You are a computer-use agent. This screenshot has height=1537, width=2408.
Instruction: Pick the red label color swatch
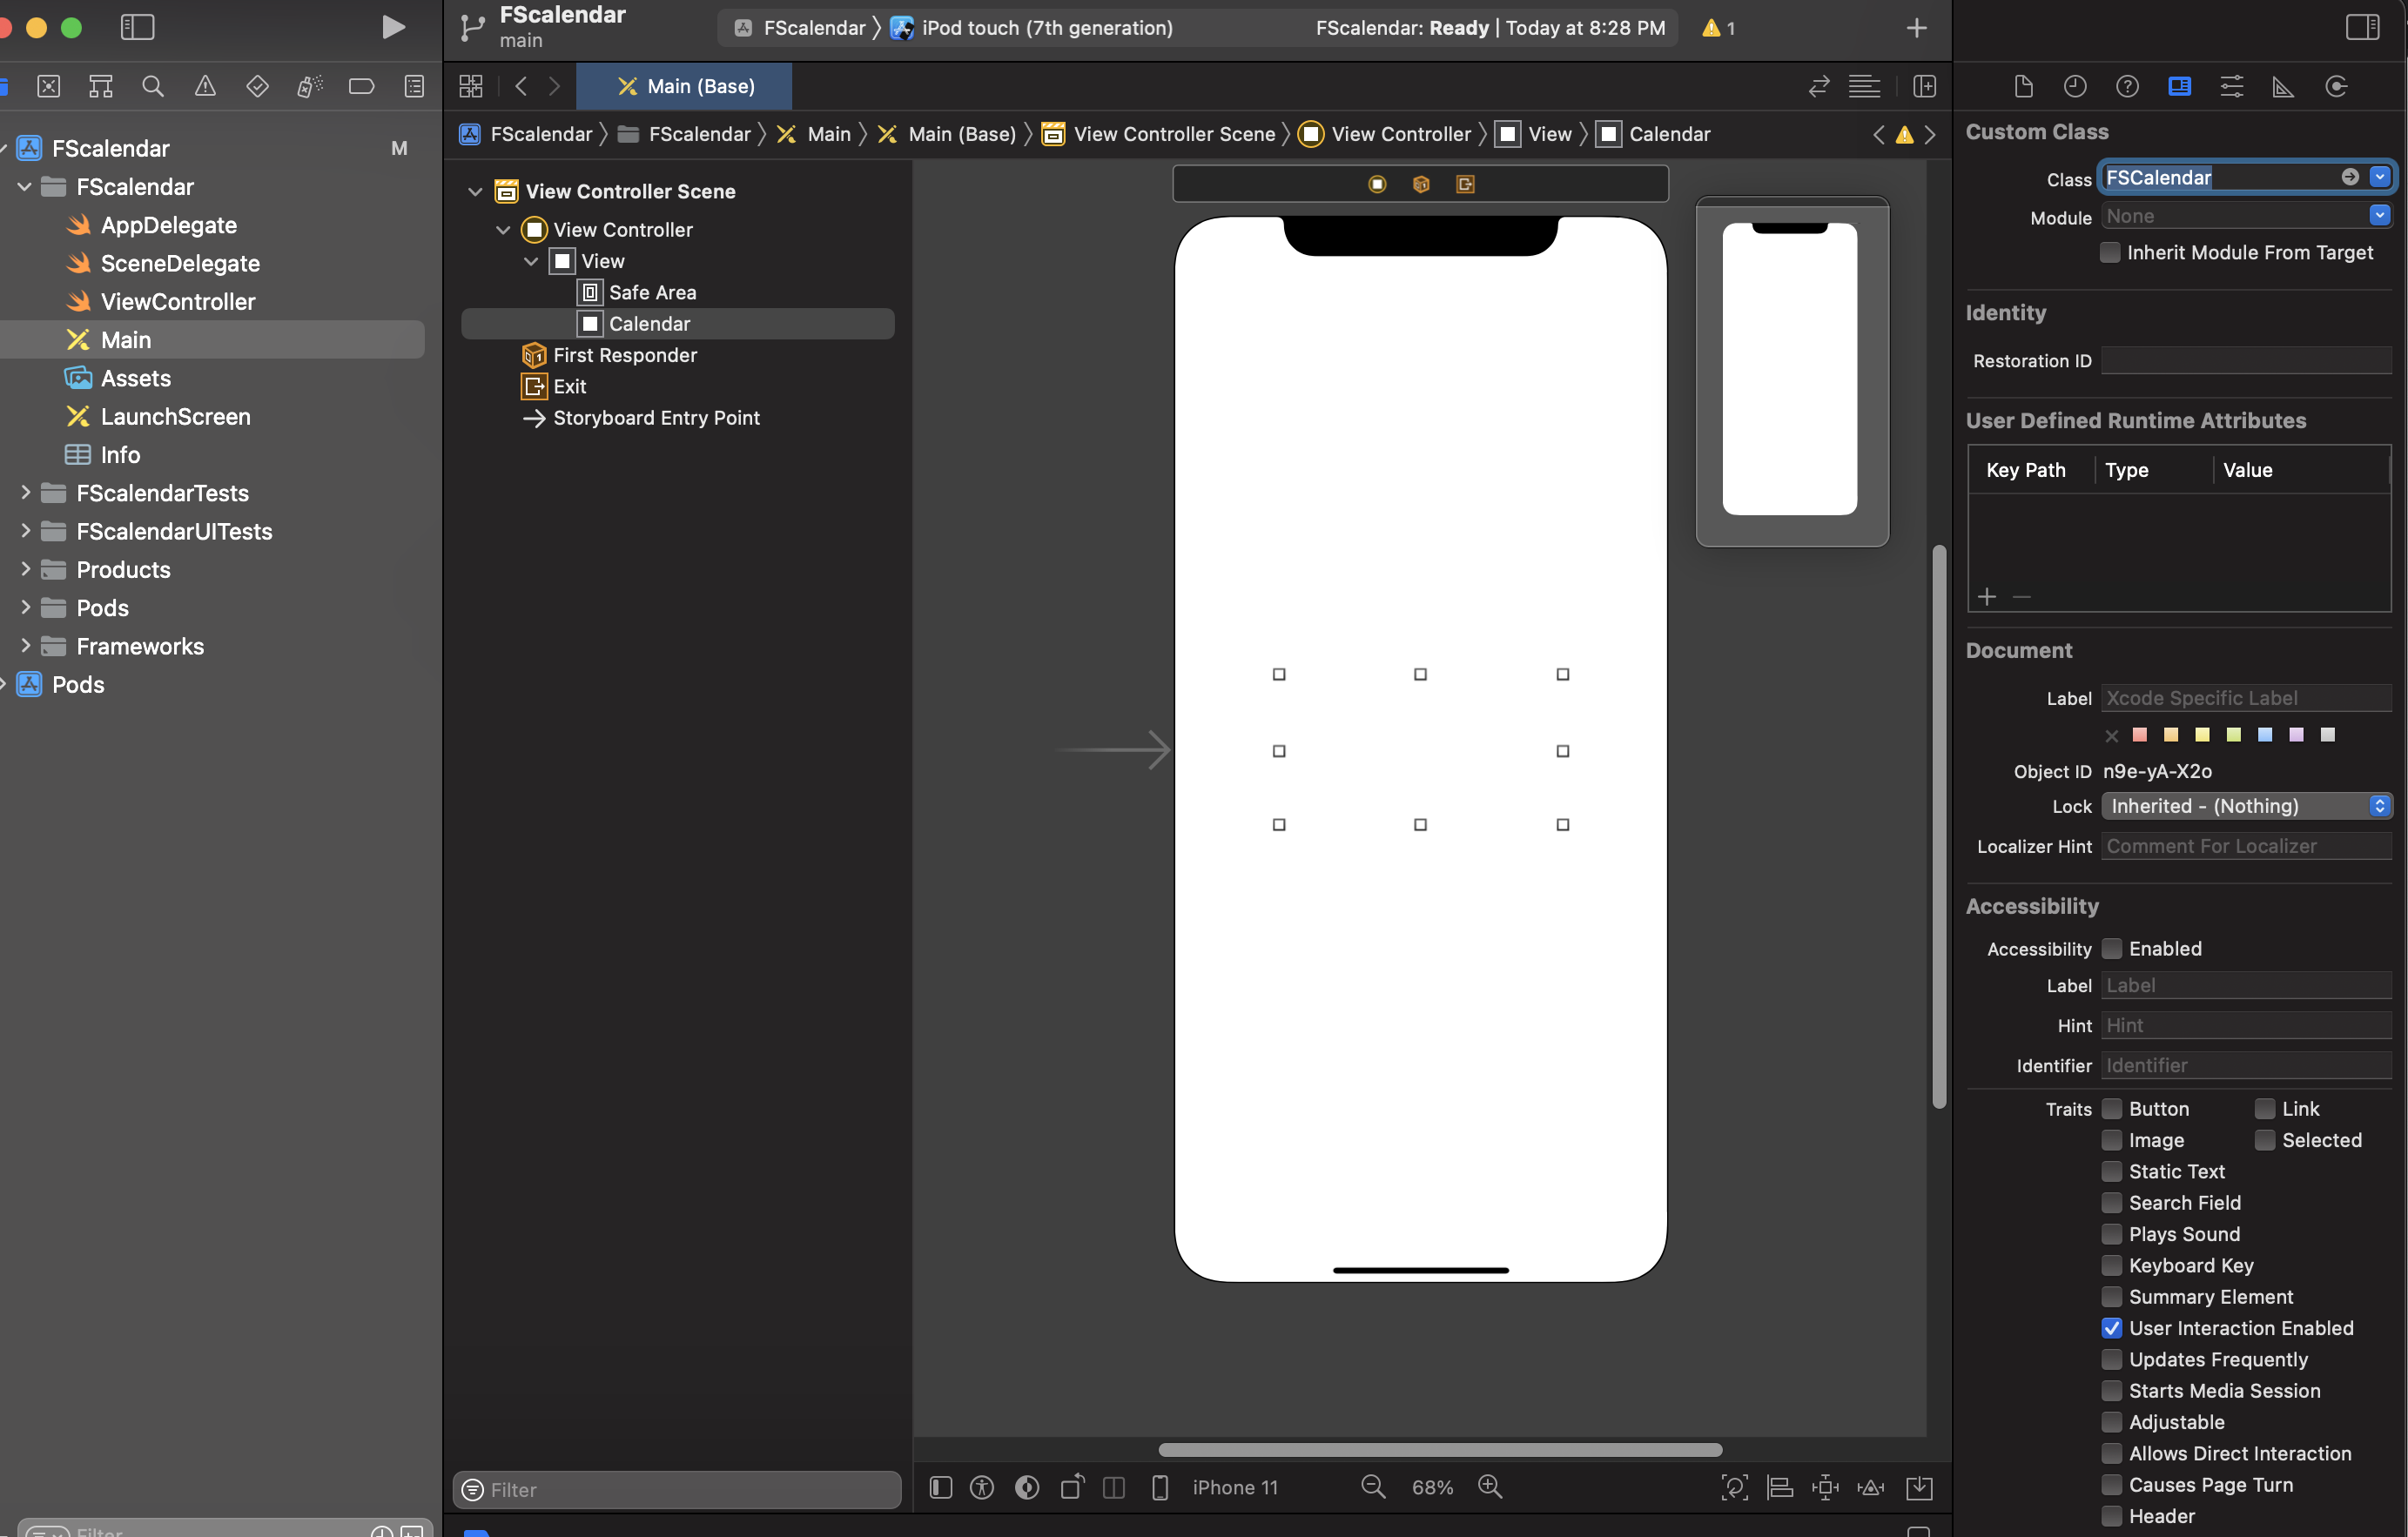(x=2140, y=735)
